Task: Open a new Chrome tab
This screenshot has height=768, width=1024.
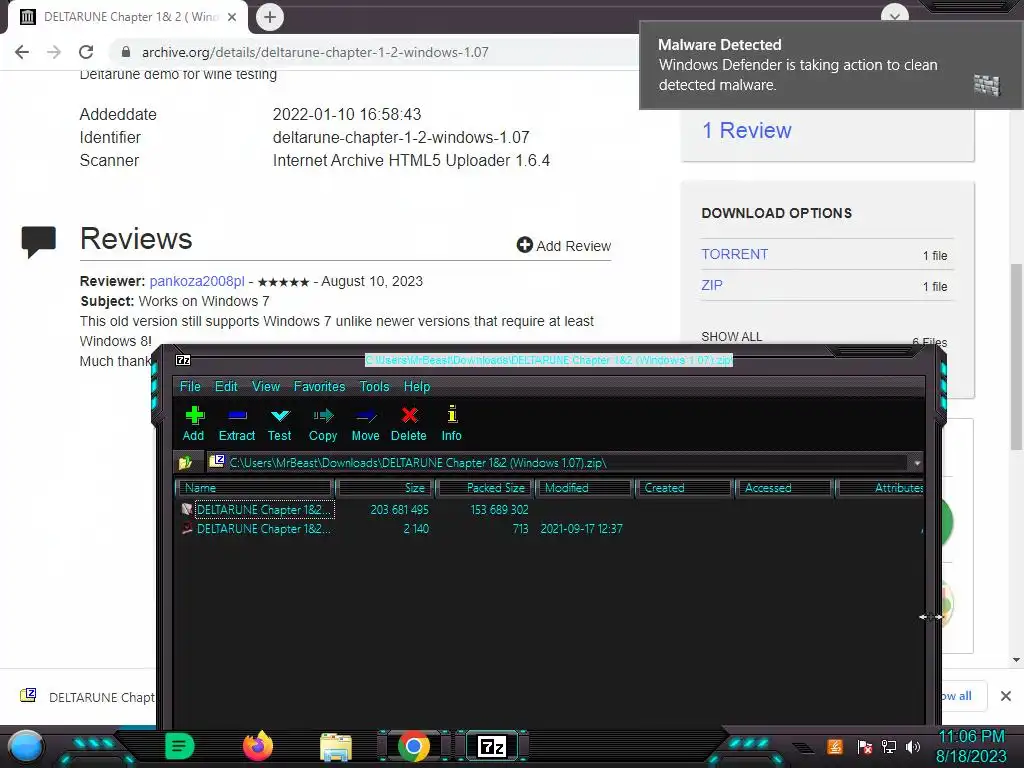Action: 270,17
